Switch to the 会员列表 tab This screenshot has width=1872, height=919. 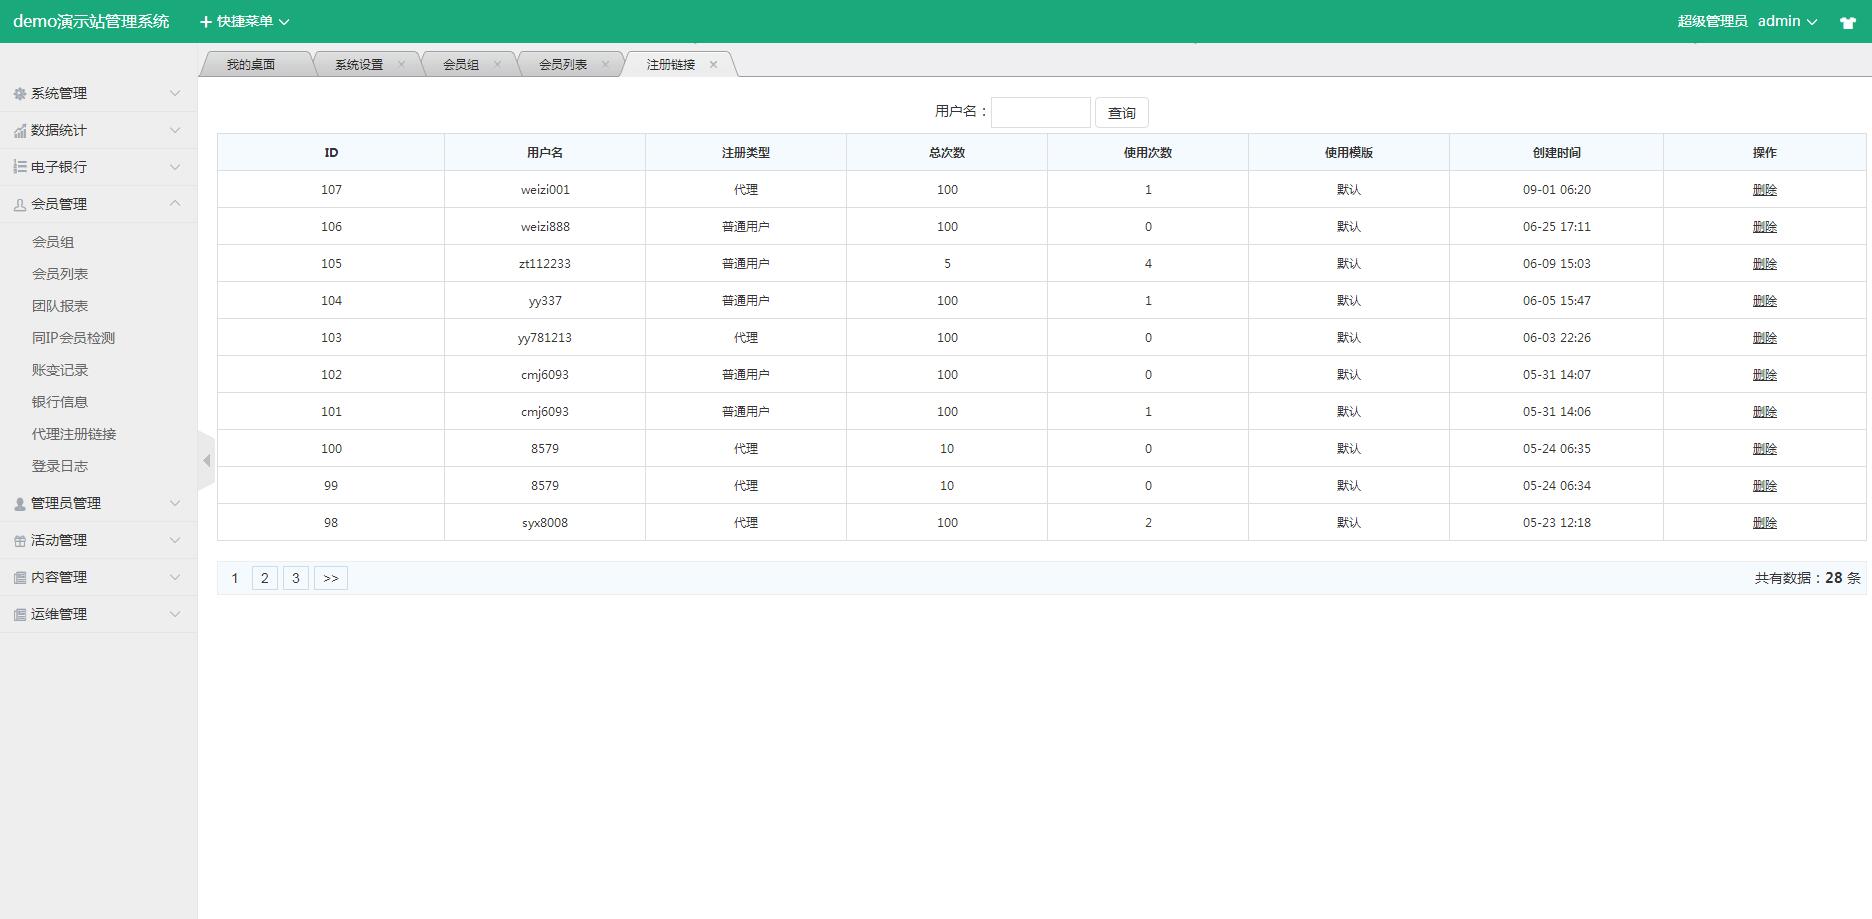coord(563,64)
